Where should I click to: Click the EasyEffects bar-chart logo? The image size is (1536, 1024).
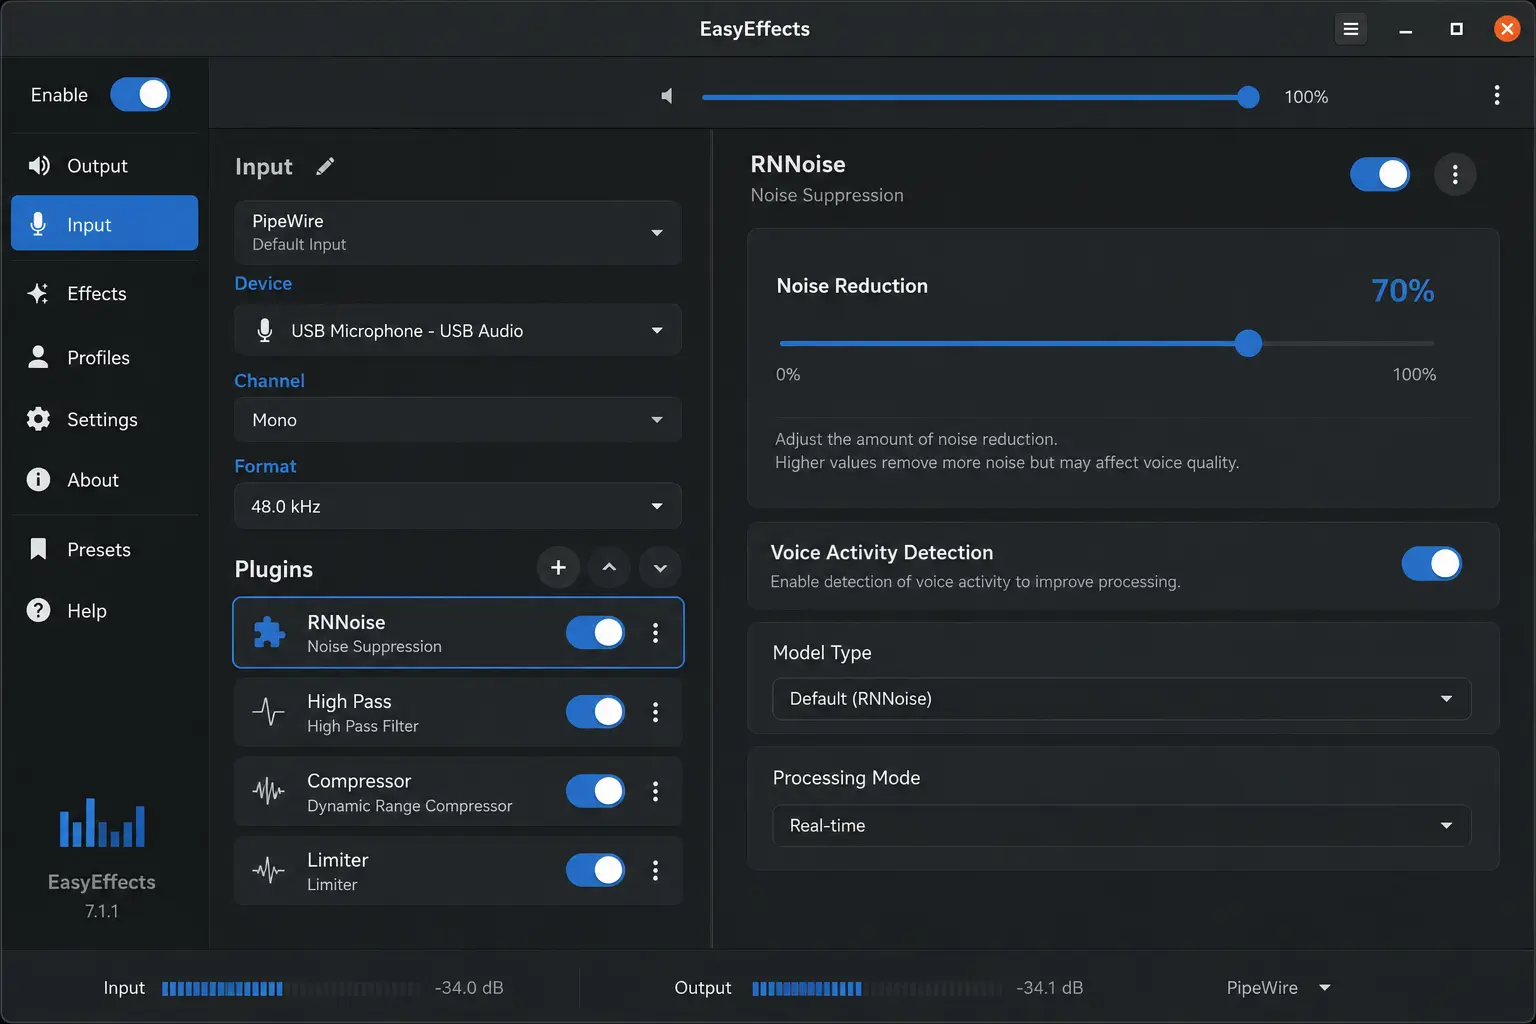[102, 822]
